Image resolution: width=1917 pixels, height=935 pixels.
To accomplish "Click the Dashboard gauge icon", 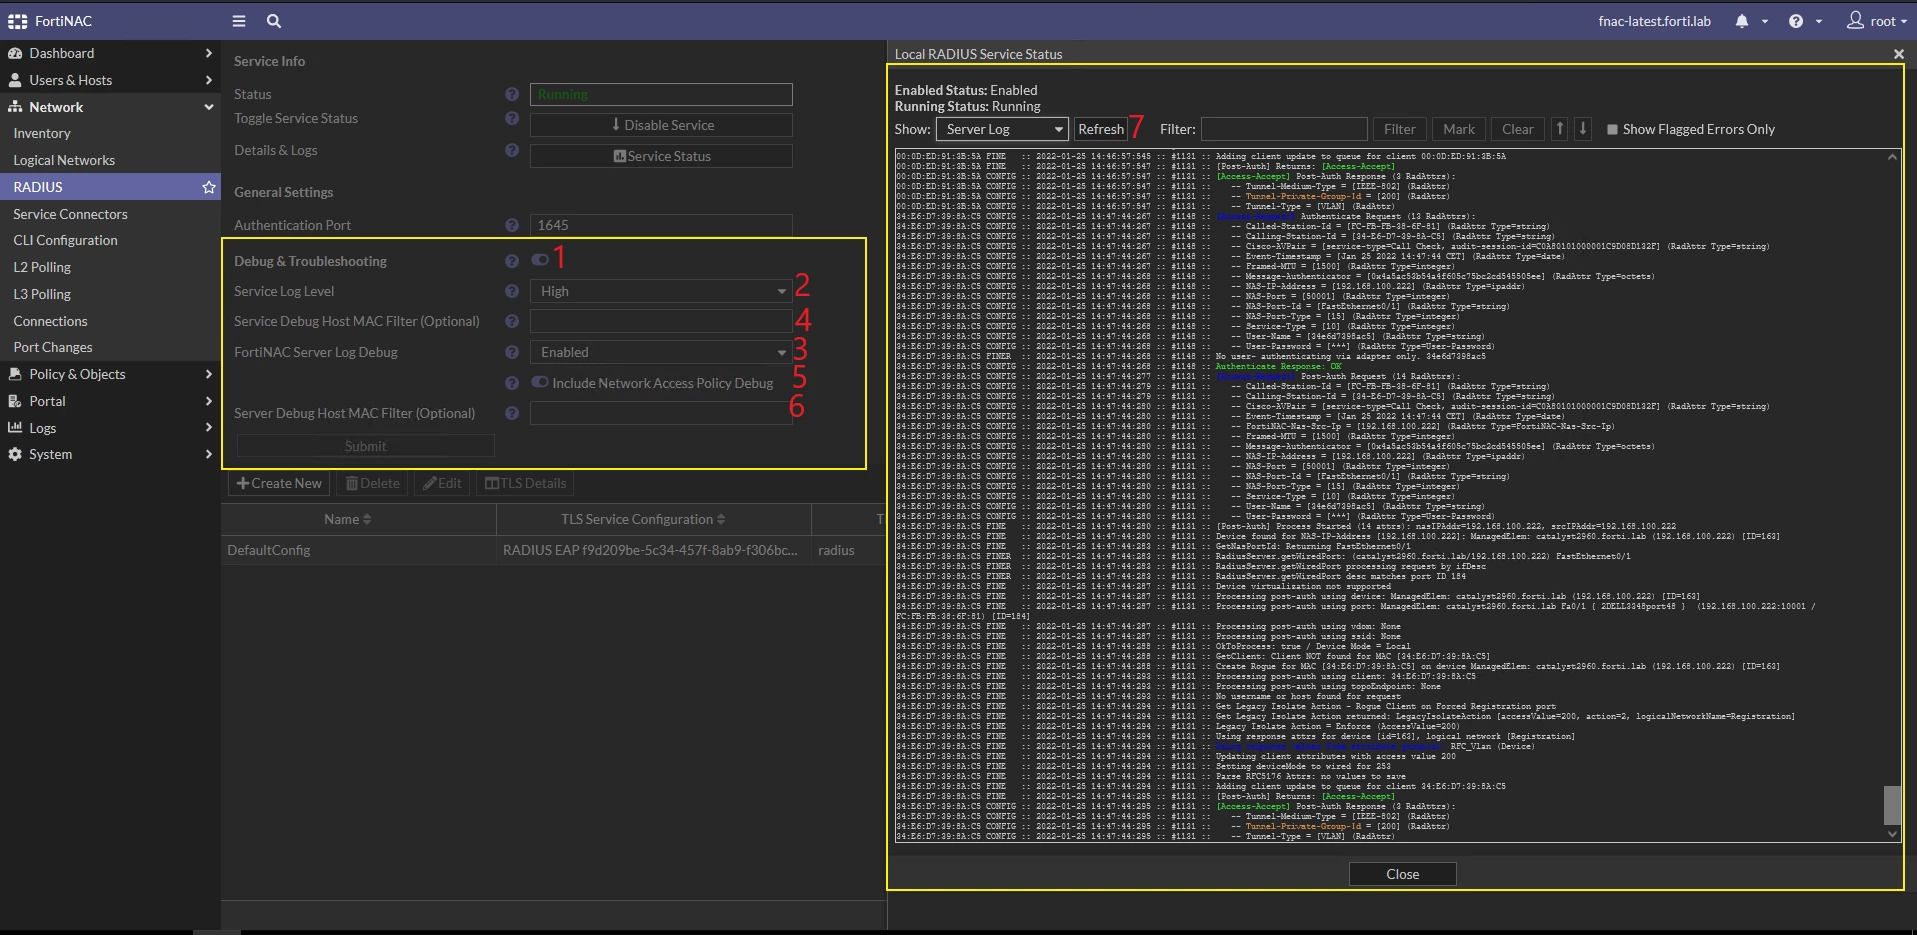I will (x=15, y=53).
